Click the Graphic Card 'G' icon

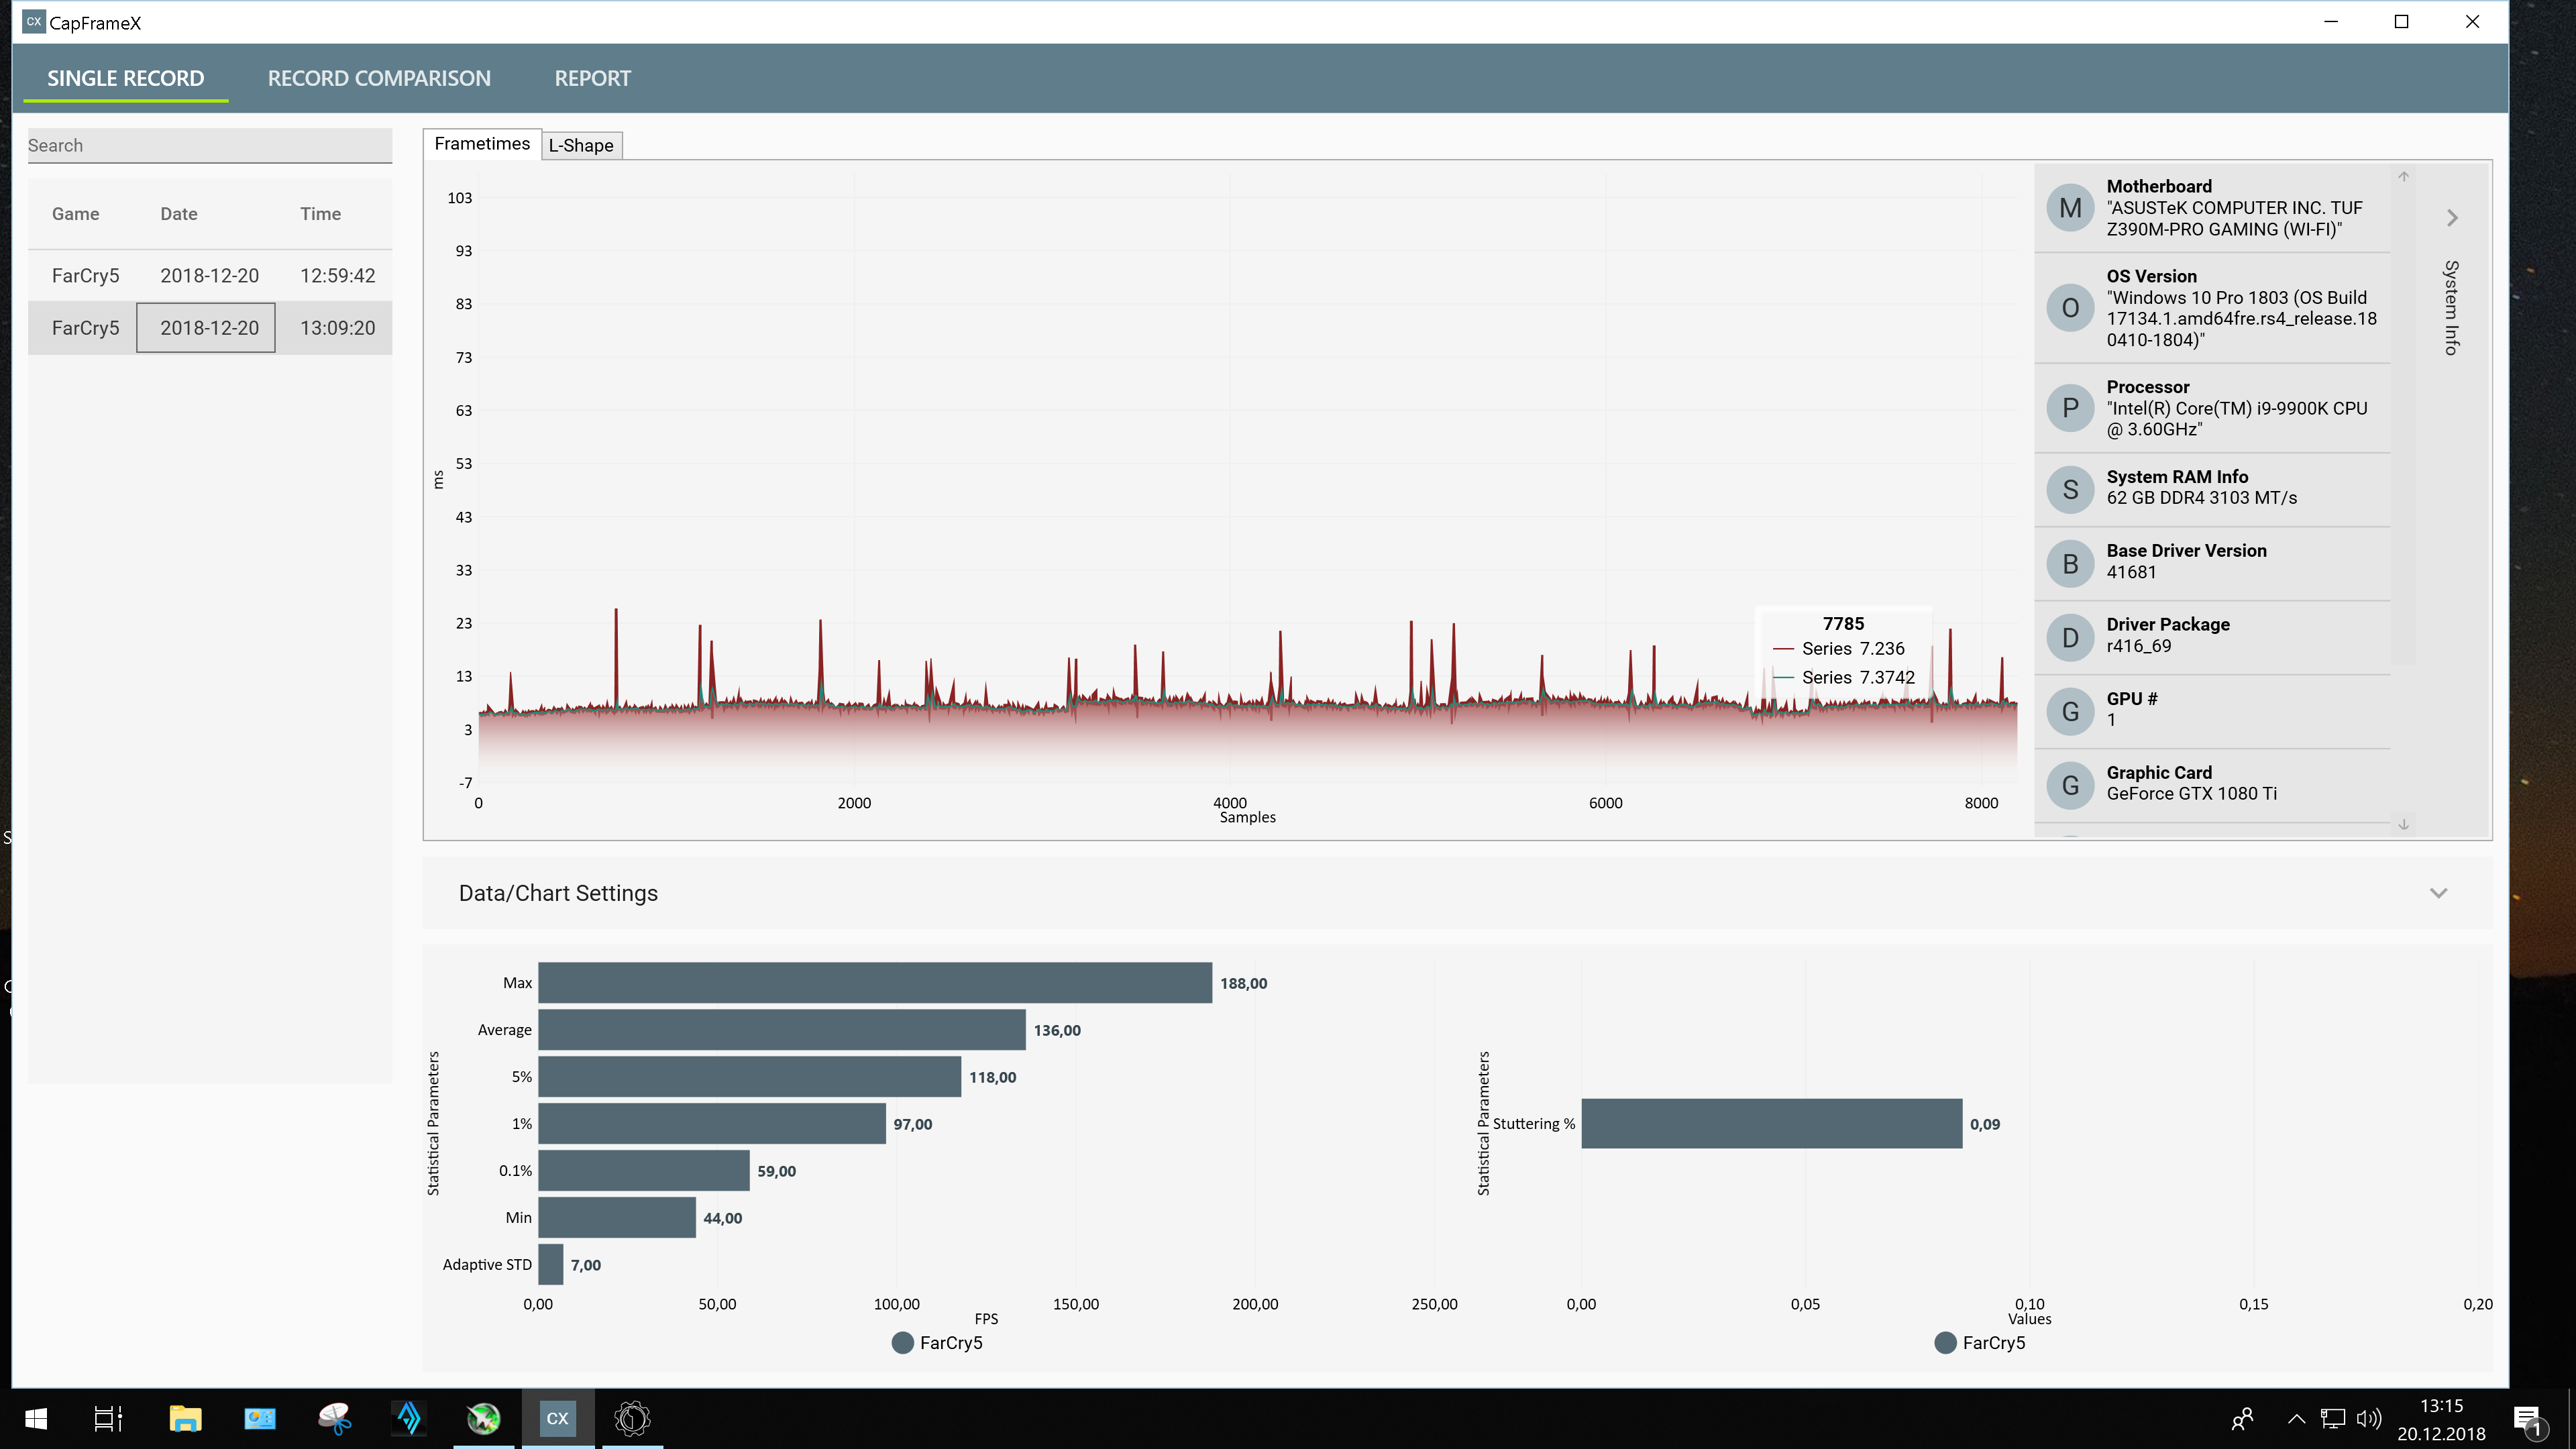[2070, 786]
